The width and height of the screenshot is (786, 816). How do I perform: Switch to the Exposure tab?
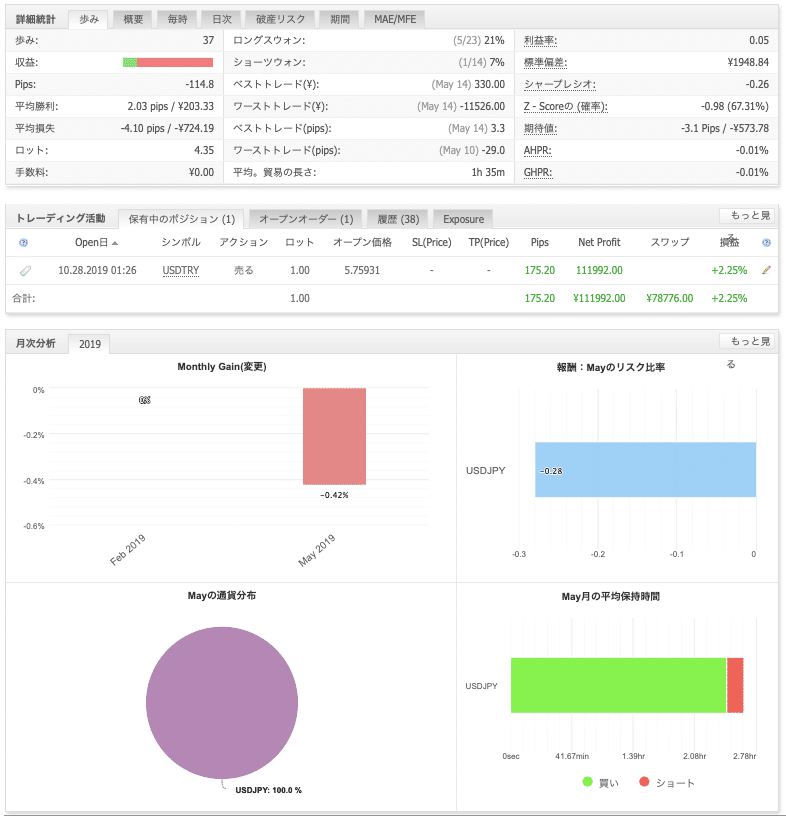click(463, 219)
